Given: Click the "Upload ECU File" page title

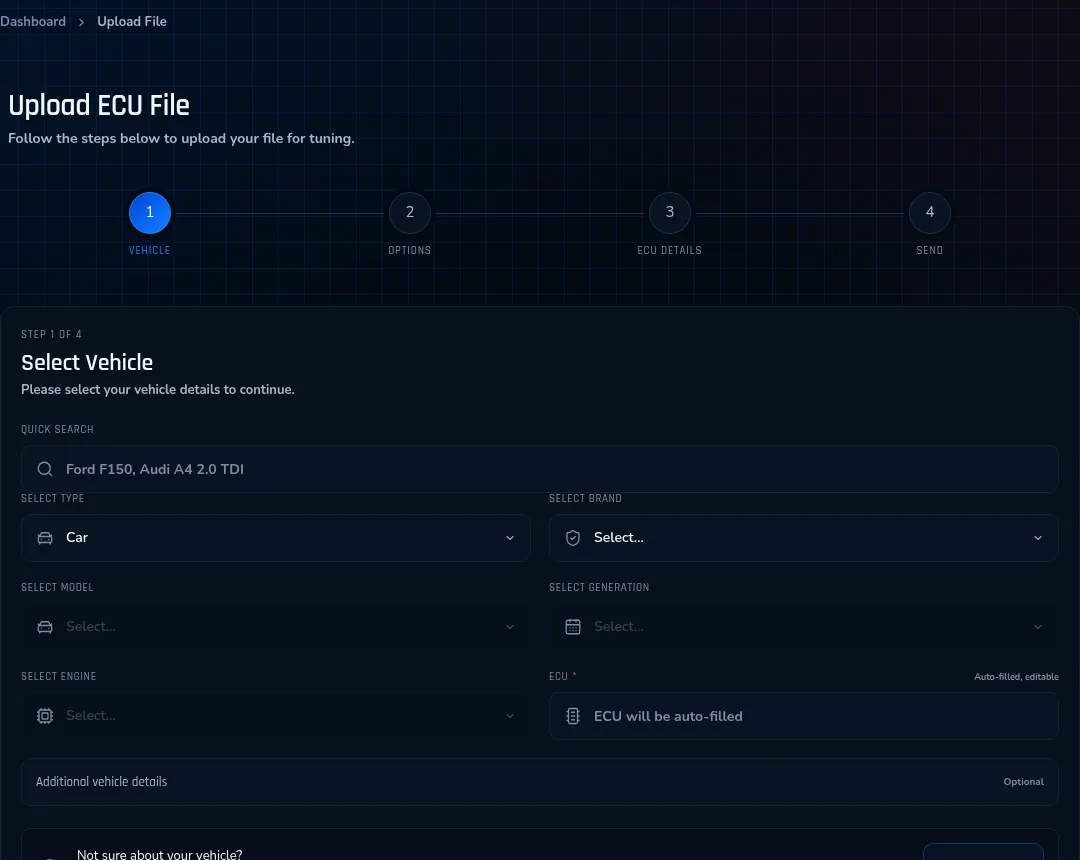Looking at the screenshot, I should coord(98,105).
